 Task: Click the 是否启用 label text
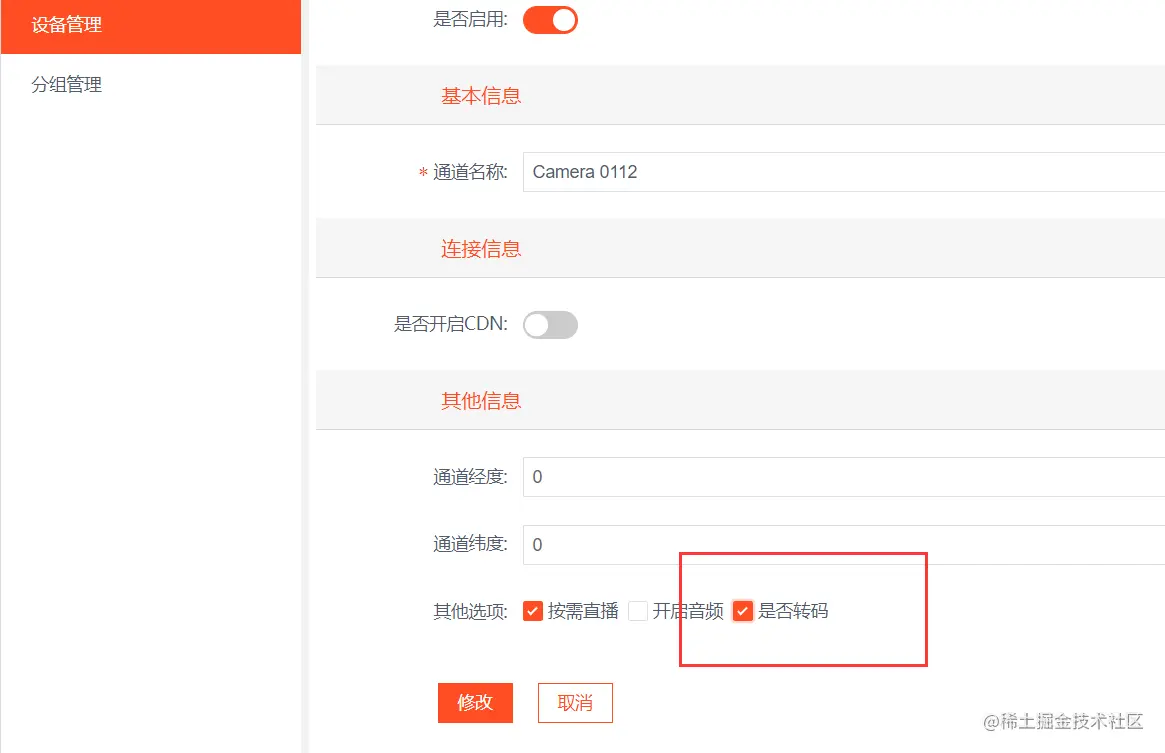point(470,19)
